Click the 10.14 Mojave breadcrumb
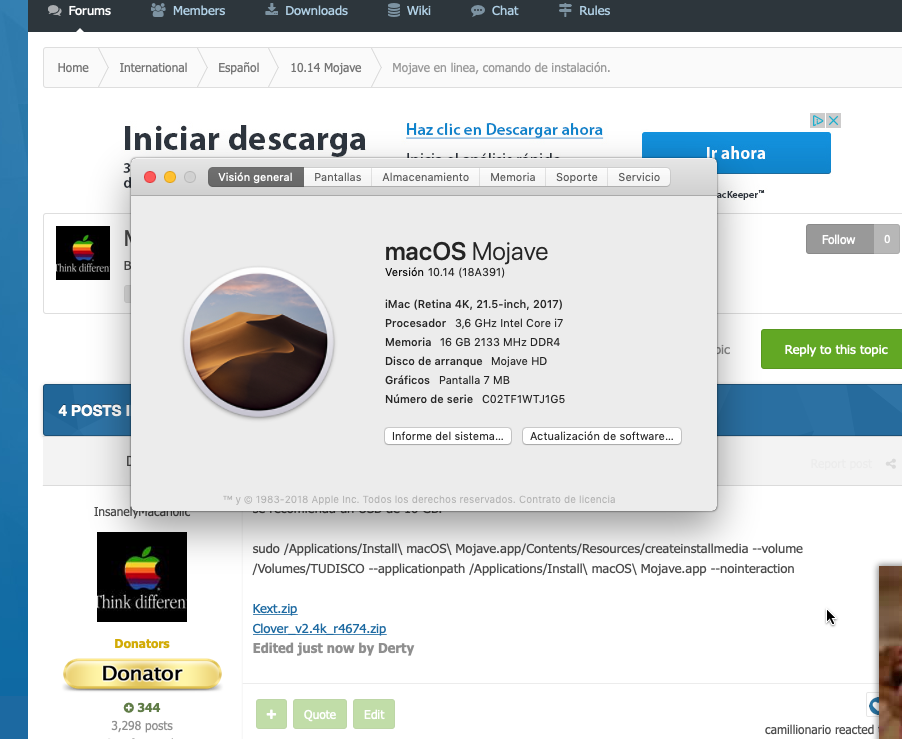The height and width of the screenshot is (739, 902). click(326, 68)
